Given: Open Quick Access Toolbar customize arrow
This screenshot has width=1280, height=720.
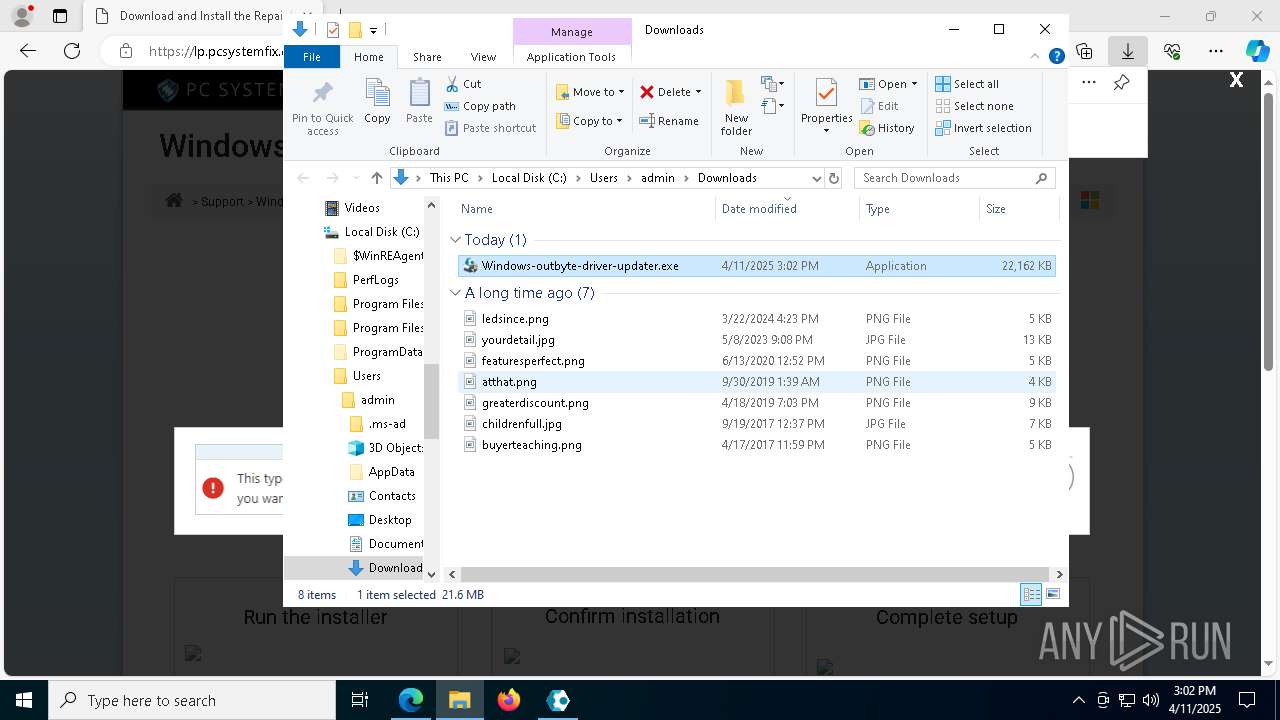Looking at the screenshot, I should pyautogui.click(x=373, y=30).
